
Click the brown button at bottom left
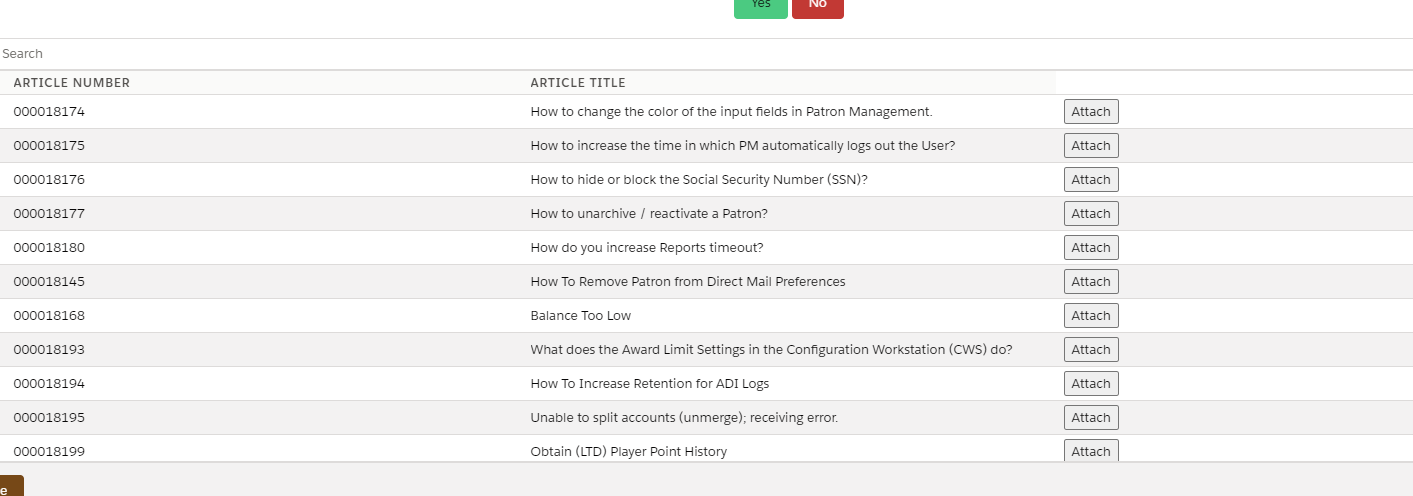tap(8, 488)
